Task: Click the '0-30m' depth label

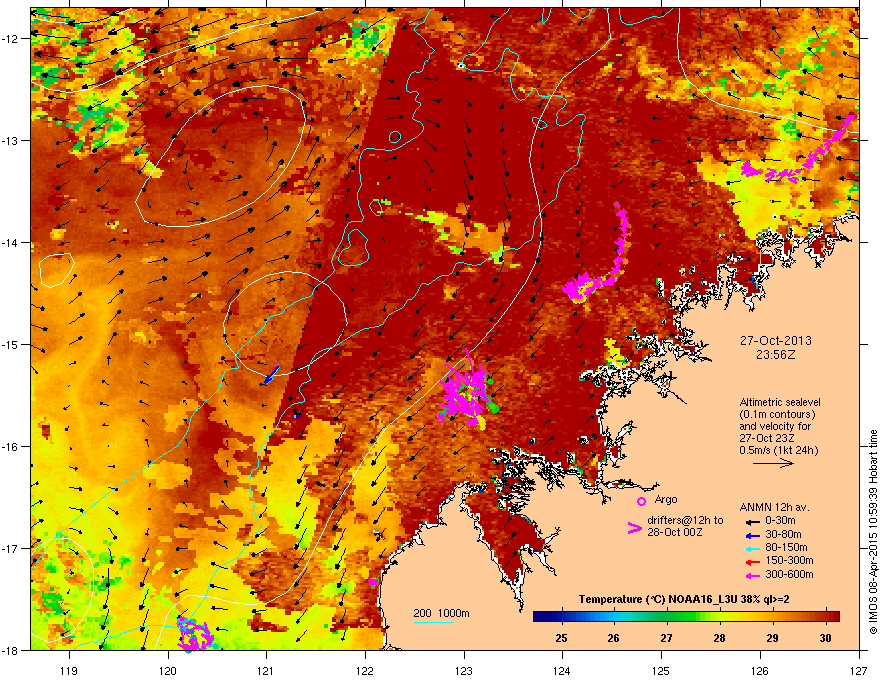Action: click(780, 521)
